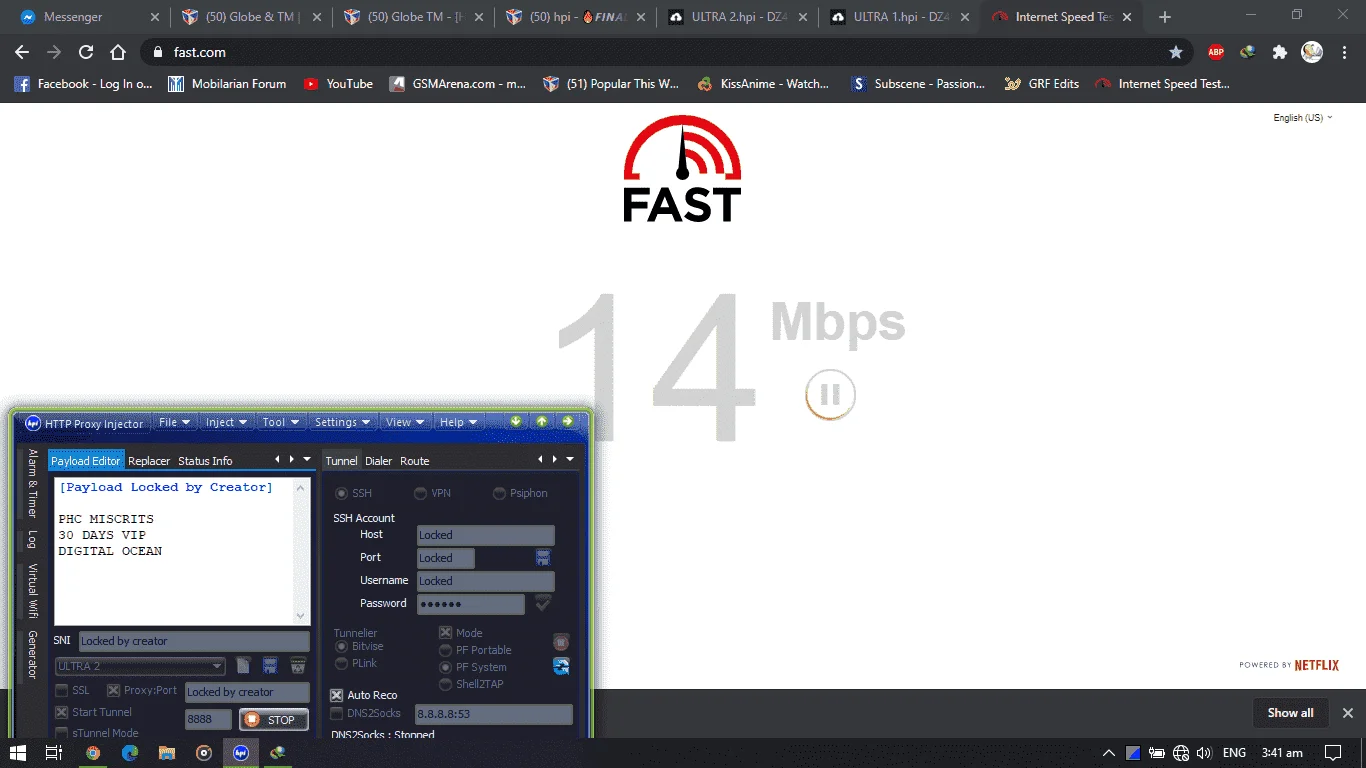Open the Generator side panel
Screen dimensions: 1366x768
32,654
